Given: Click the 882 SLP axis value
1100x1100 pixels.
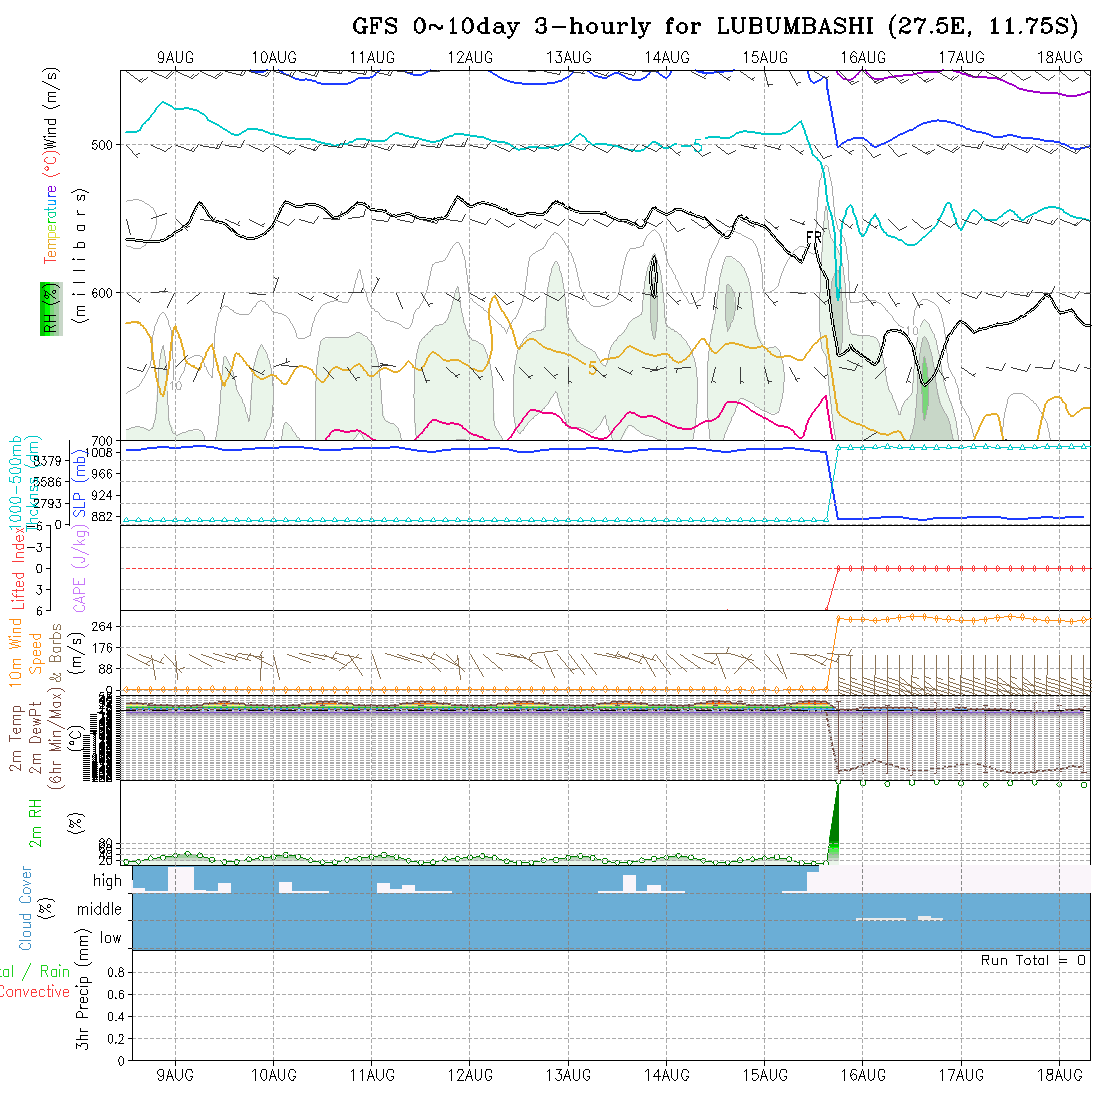Looking at the screenshot, I should point(102,517).
